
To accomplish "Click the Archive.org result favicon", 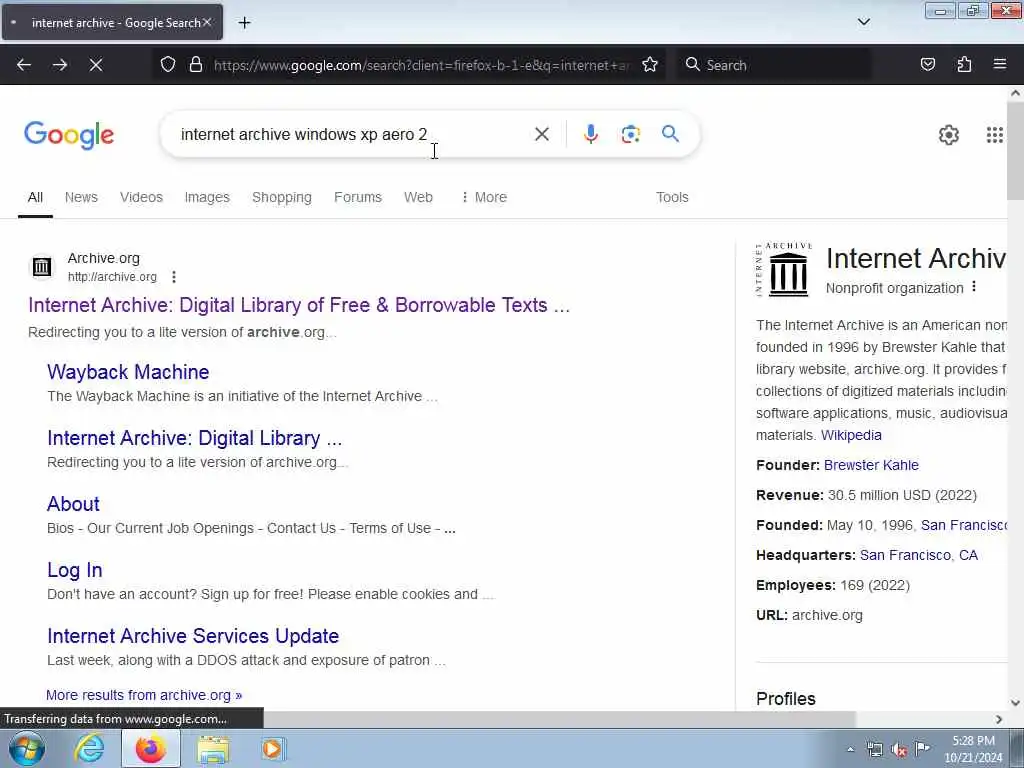I will tap(42, 266).
